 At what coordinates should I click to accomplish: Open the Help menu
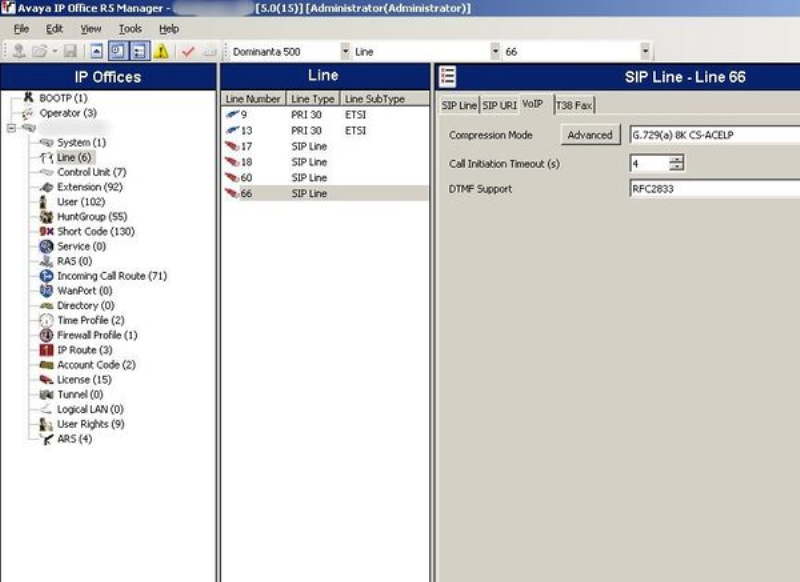point(169,29)
